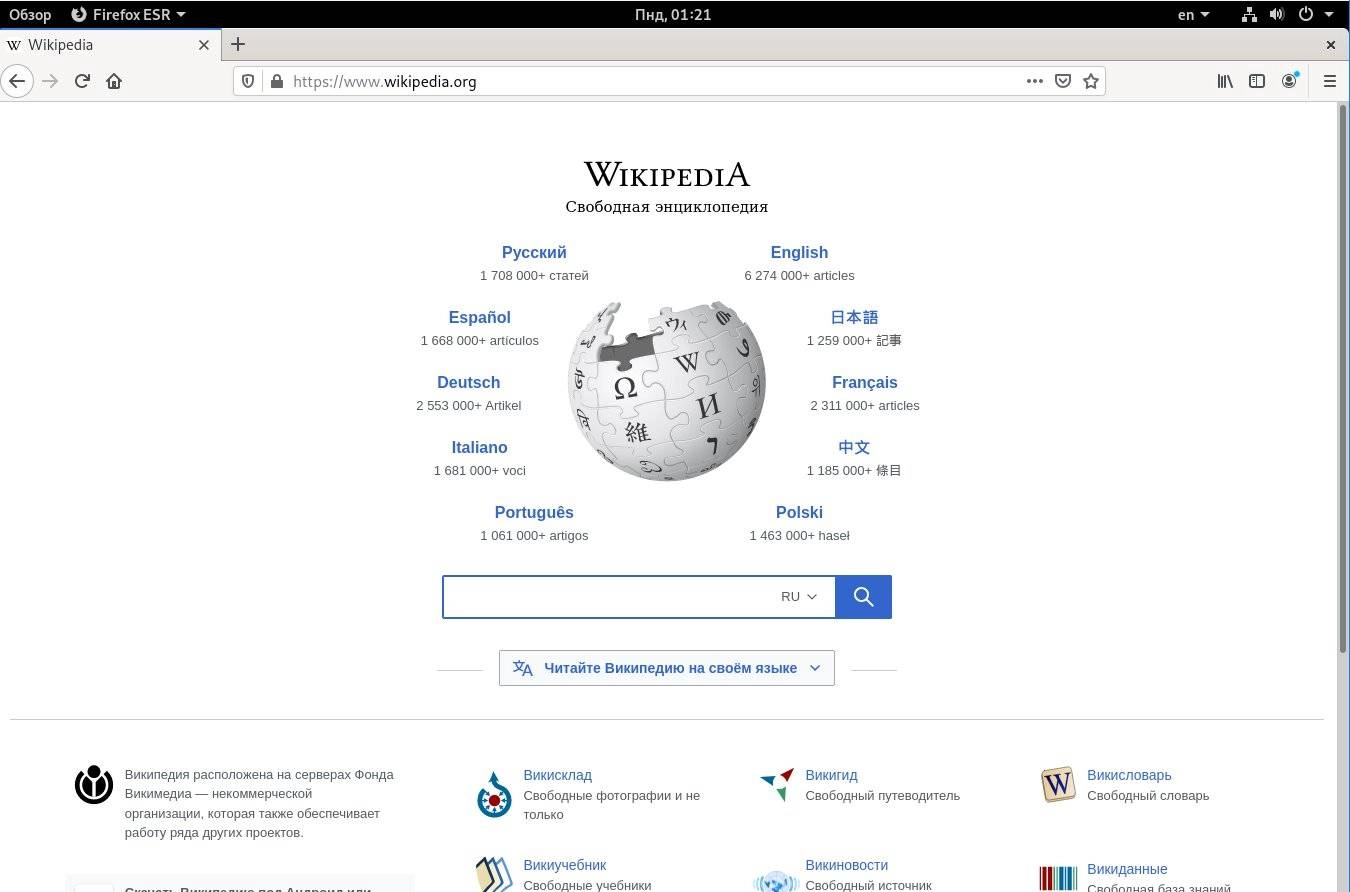Open the Polski Wikipedia link
Screen dimensions: 1350x892
[x=799, y=513]
